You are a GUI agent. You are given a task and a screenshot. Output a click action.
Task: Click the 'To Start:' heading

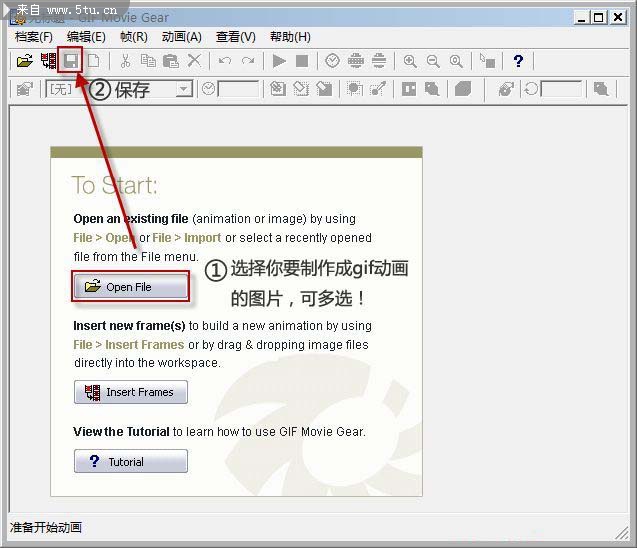point(114,185)
